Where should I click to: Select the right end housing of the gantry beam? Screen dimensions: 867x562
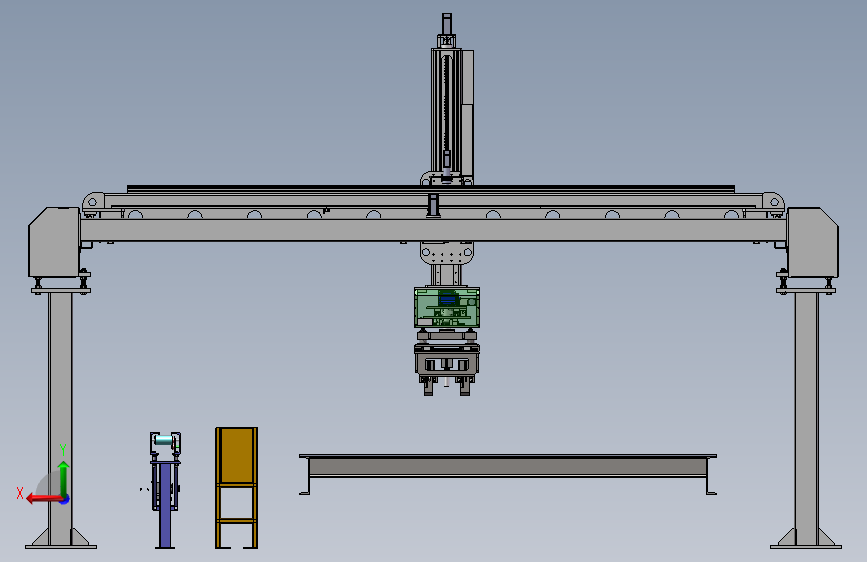(812, 242)
